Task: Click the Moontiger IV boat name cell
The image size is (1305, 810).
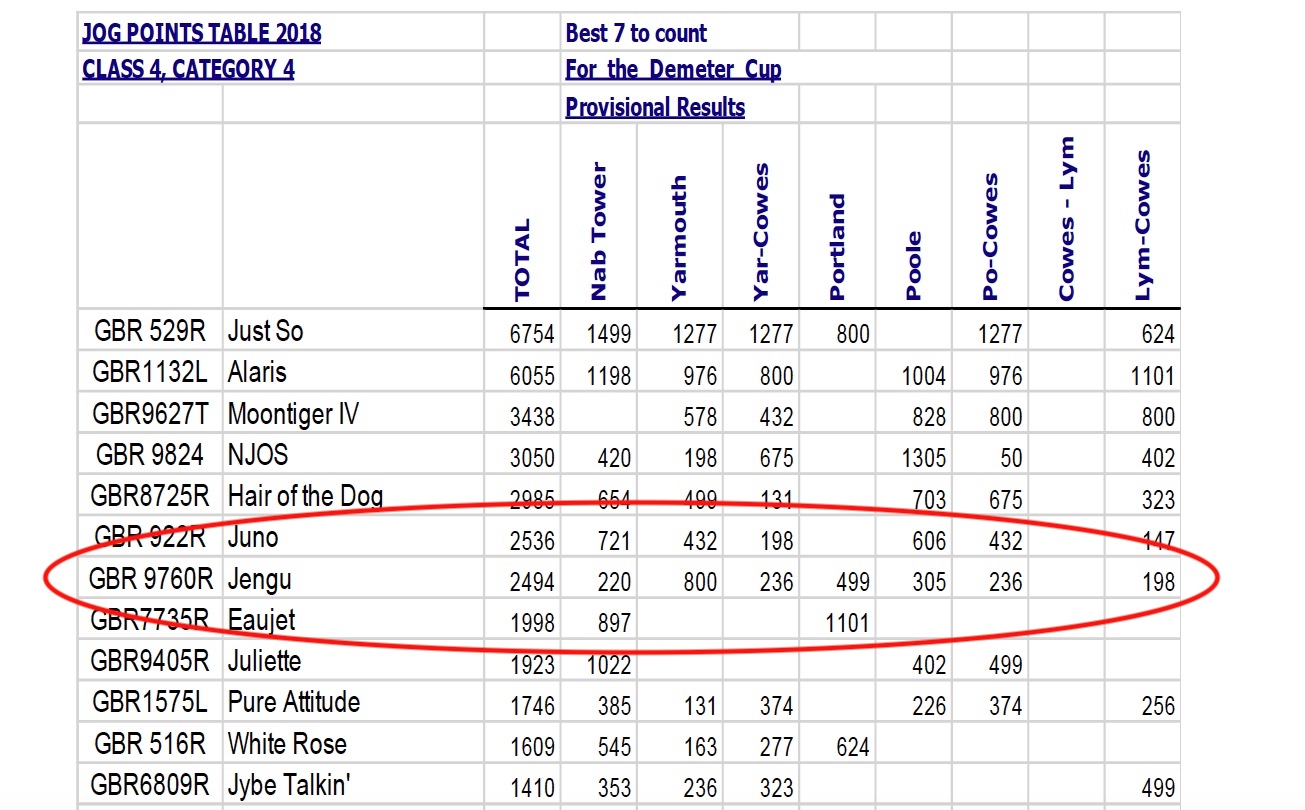Action: coord(293,414)
